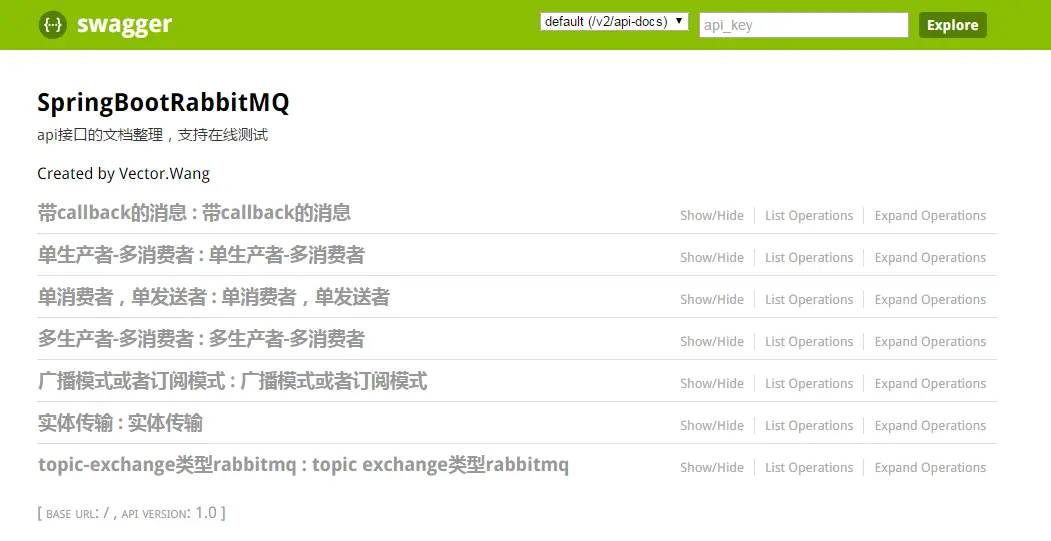Image resolution: width=1051 pixels, height=541 pixels.
Task: Expand Operations for topic-exchange类型rabbitmq
Action: click(x=930, y=468)
